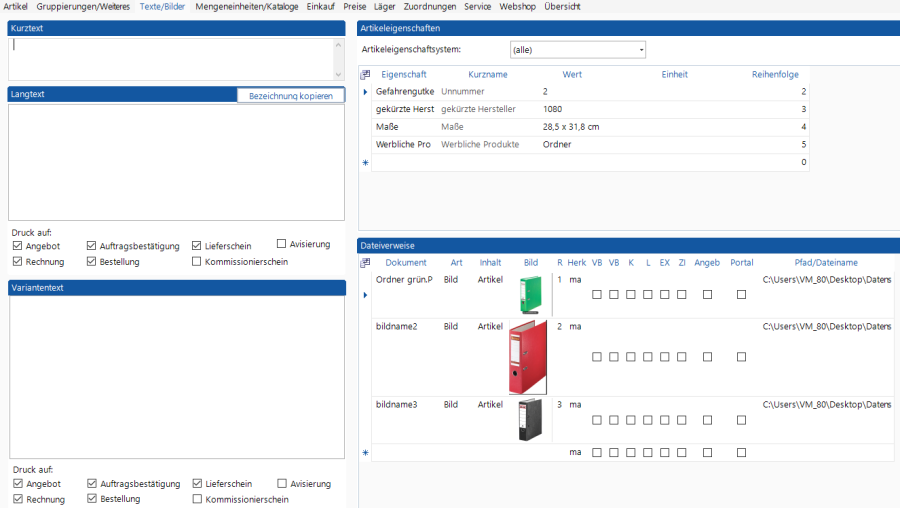The height and width of the screenshot is (508, 900).
Task: Select the green folder binder image
Action: pyautogui.click(x=529, y=294)
